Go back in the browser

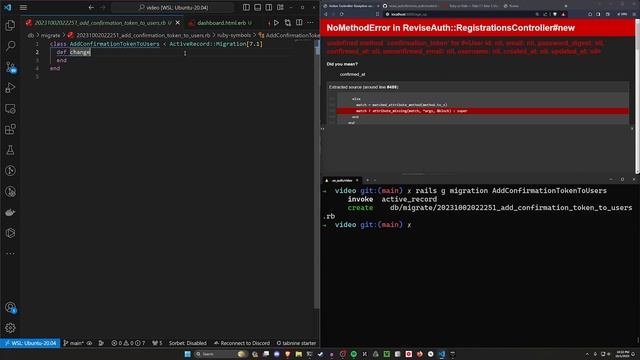(326, 14)
